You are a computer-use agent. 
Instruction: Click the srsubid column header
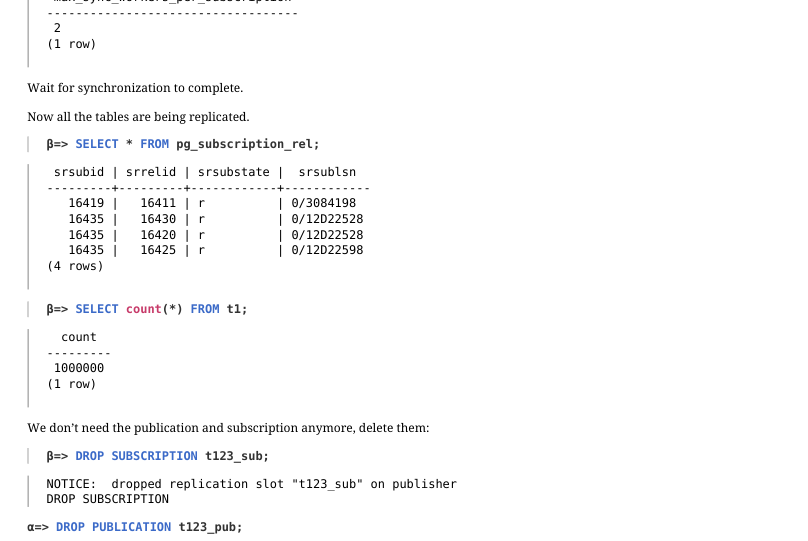(79, 172)
